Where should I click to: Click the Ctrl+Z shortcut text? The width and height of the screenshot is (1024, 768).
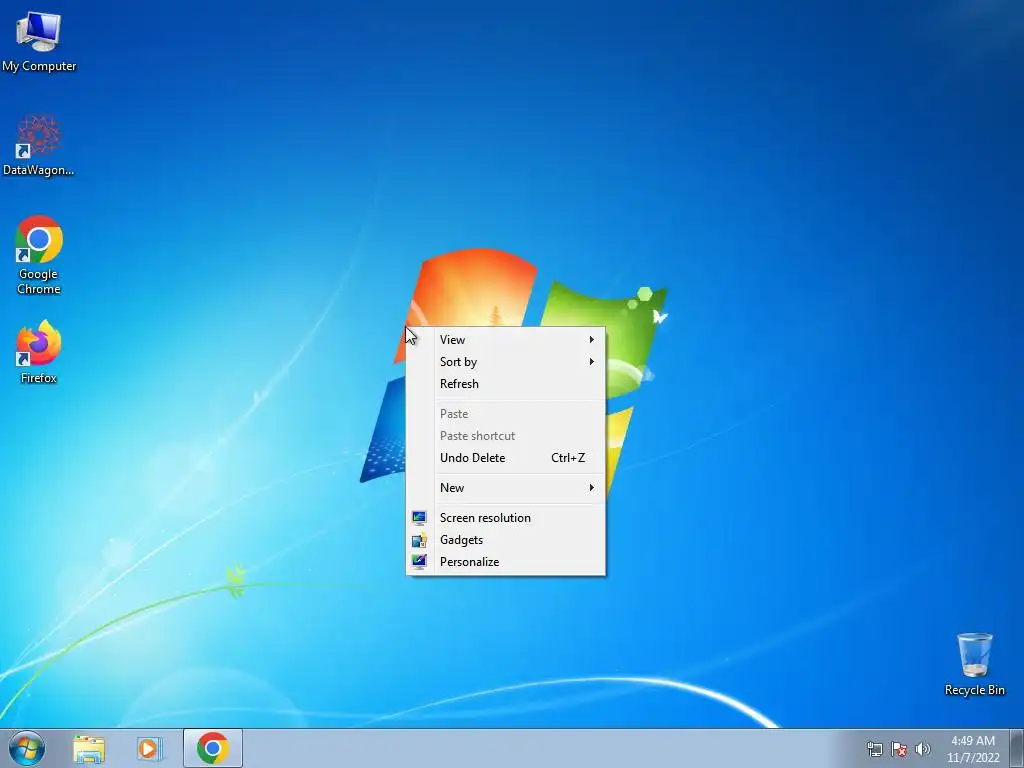(568, 458)
